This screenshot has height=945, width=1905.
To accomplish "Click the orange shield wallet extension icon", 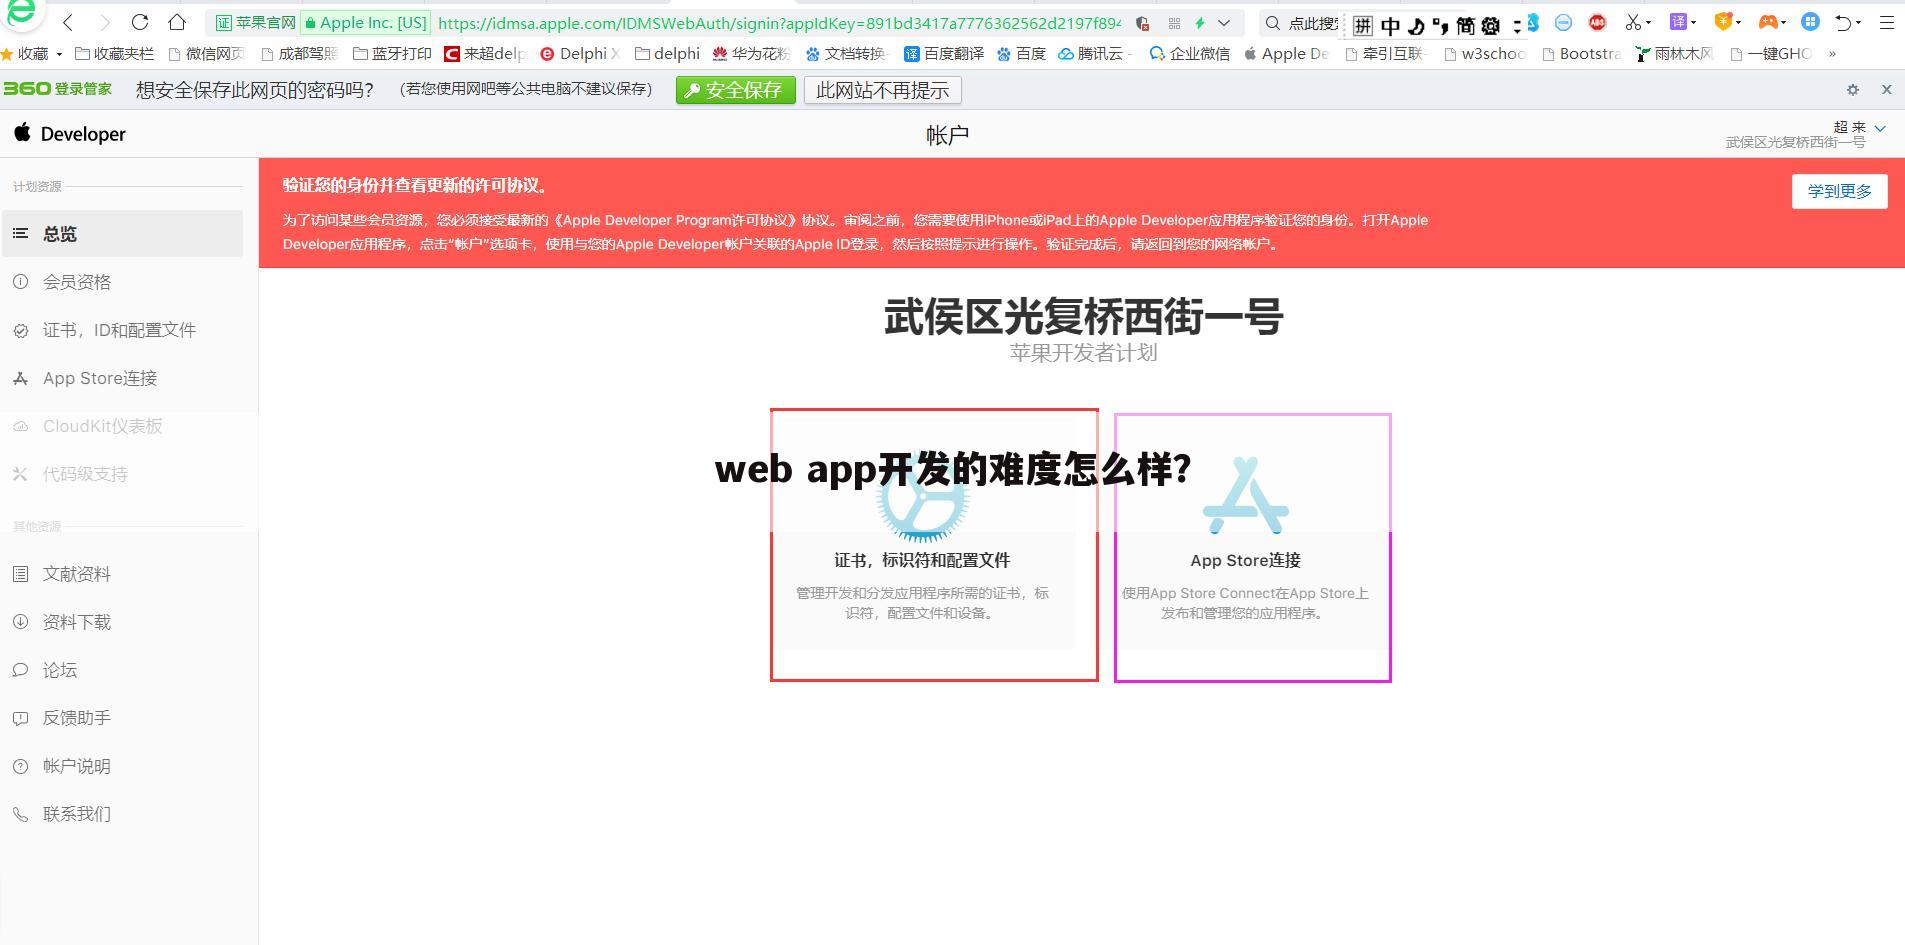I will 1724,22.
